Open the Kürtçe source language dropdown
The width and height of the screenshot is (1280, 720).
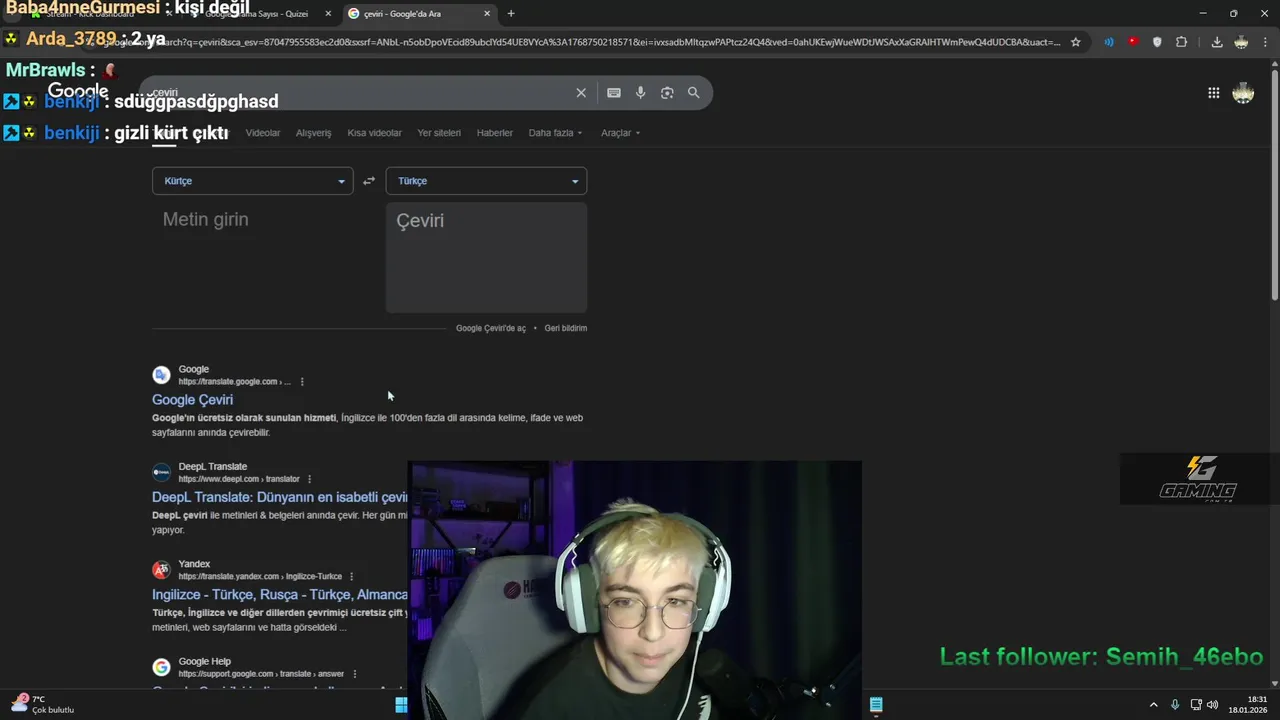pos(252,181)
